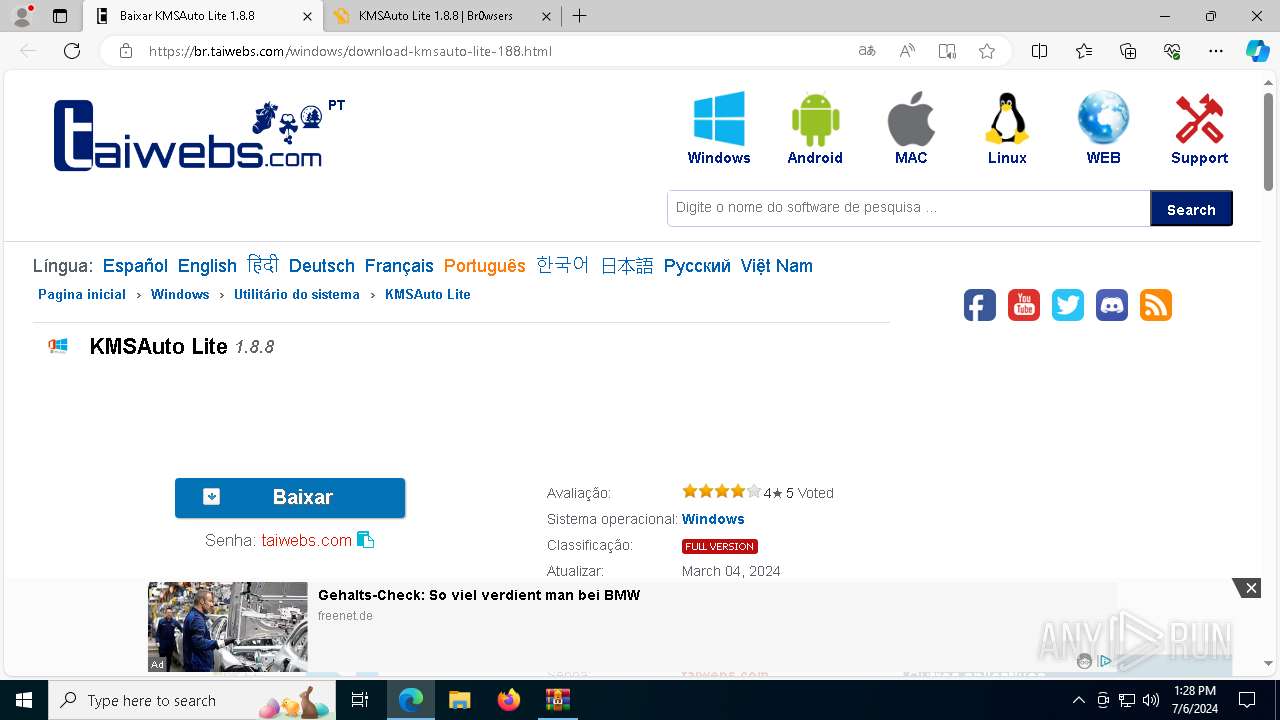The height and width of the screenshot is (720, 1280).
Task: Open the translate page option
Action: tap(867, 51)
